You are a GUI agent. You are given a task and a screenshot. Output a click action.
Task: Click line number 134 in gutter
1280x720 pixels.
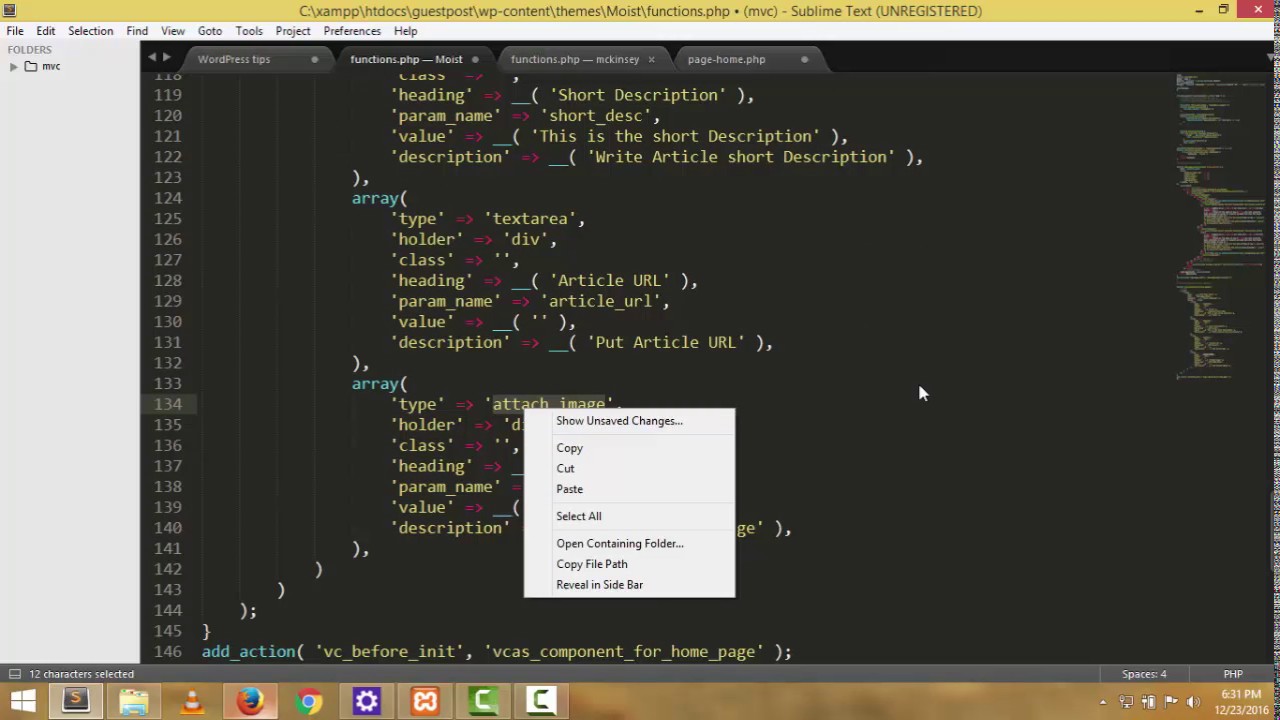[168, 404]
